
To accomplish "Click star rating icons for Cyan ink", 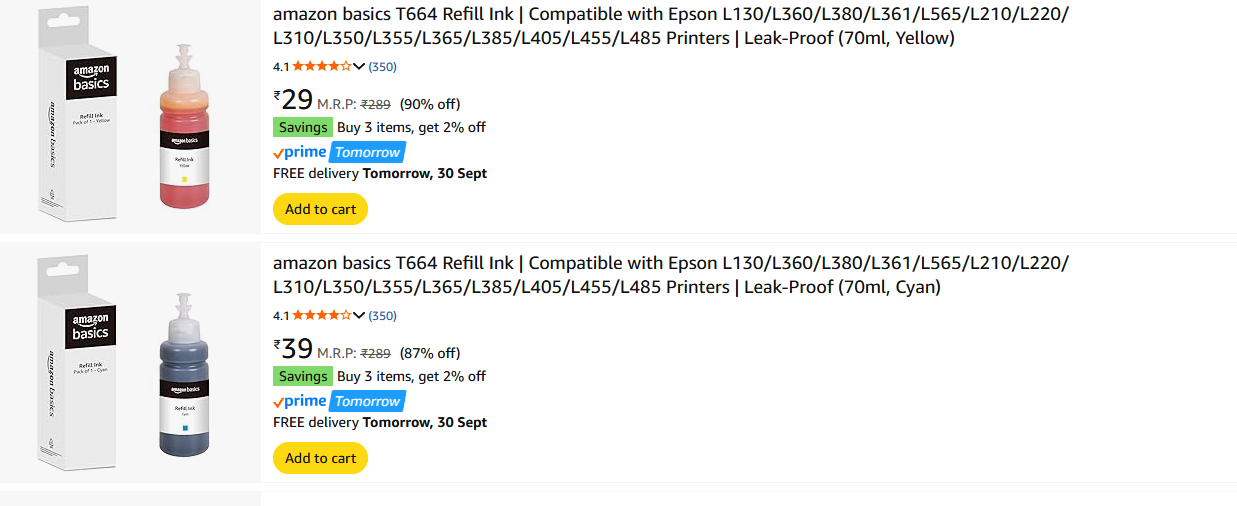I will [x=321, y=316].
